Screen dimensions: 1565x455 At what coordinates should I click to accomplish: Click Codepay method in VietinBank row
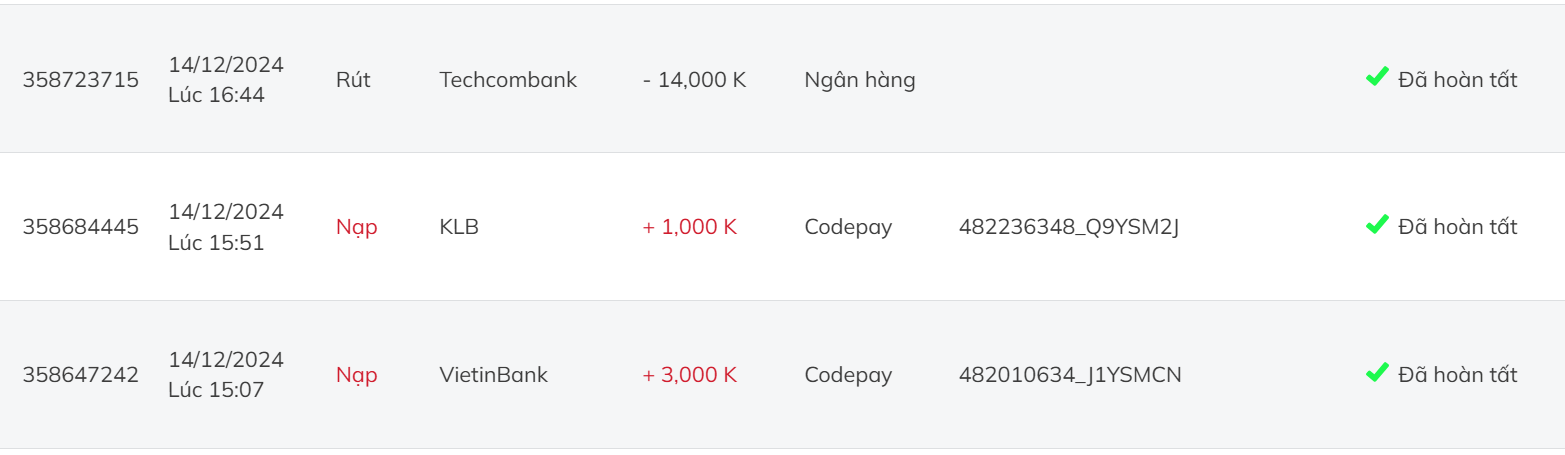(848, 376)
